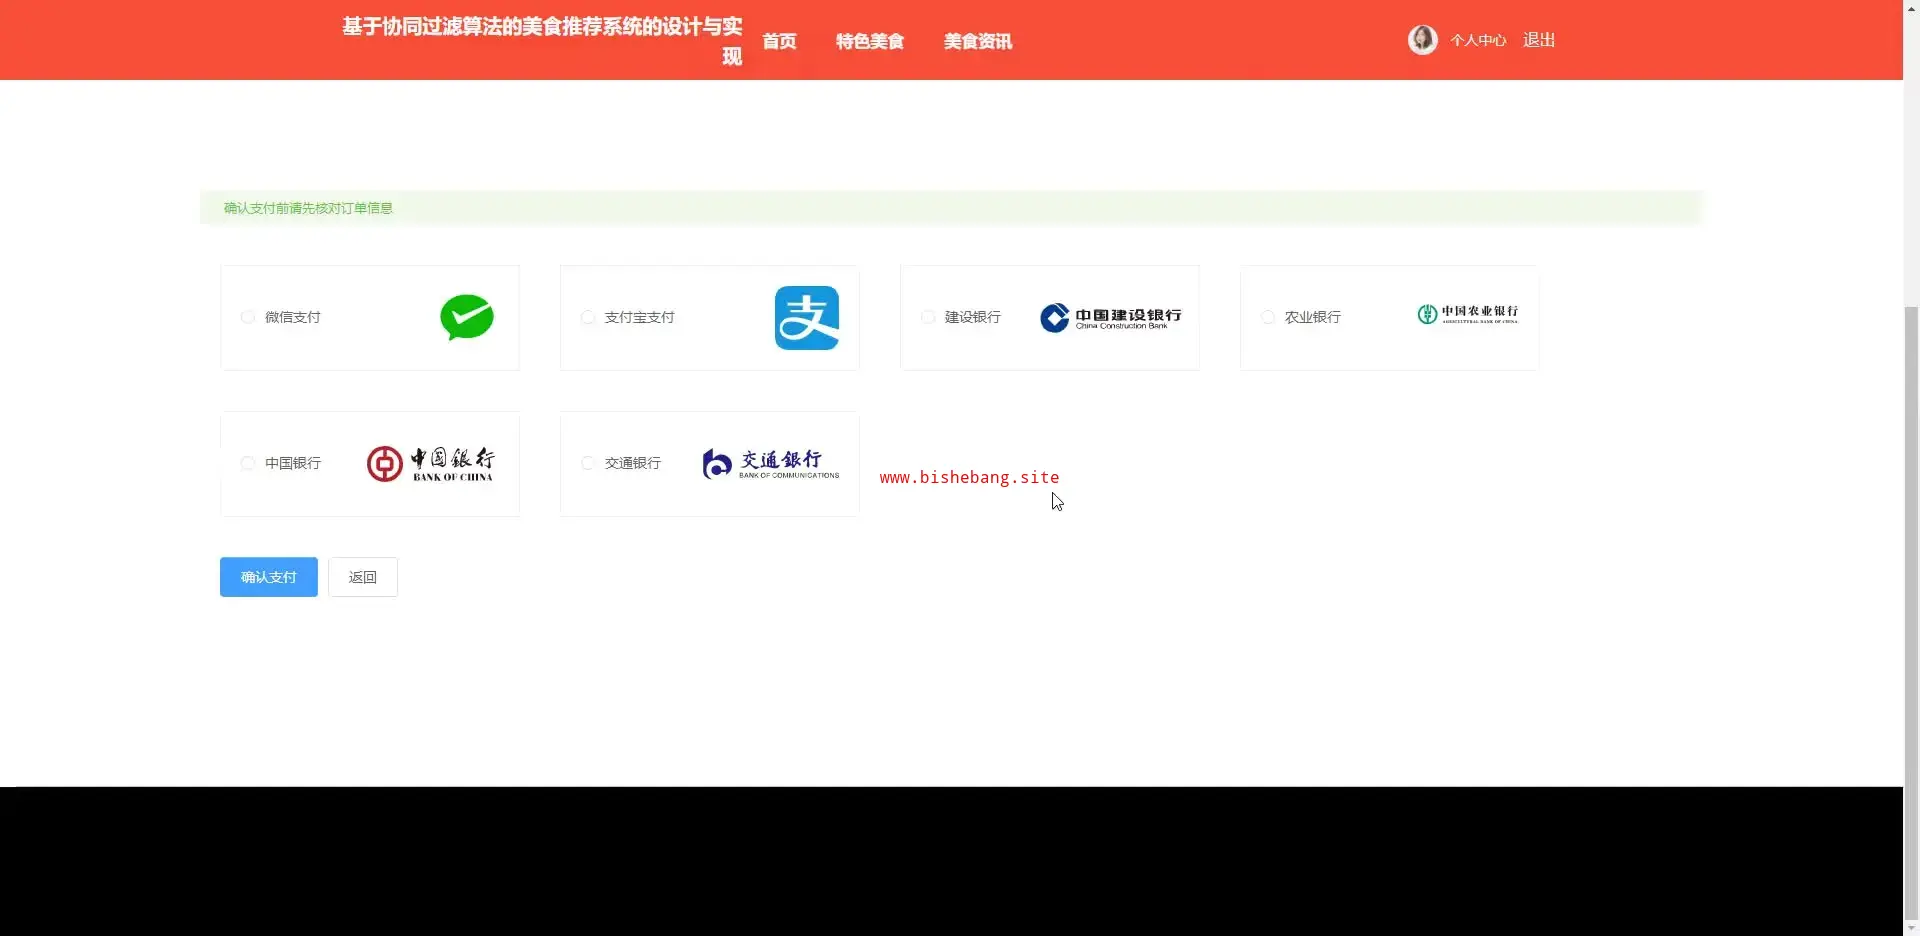
Task: Pick the 中国银行 radio button
Action: tap(248, 463)
